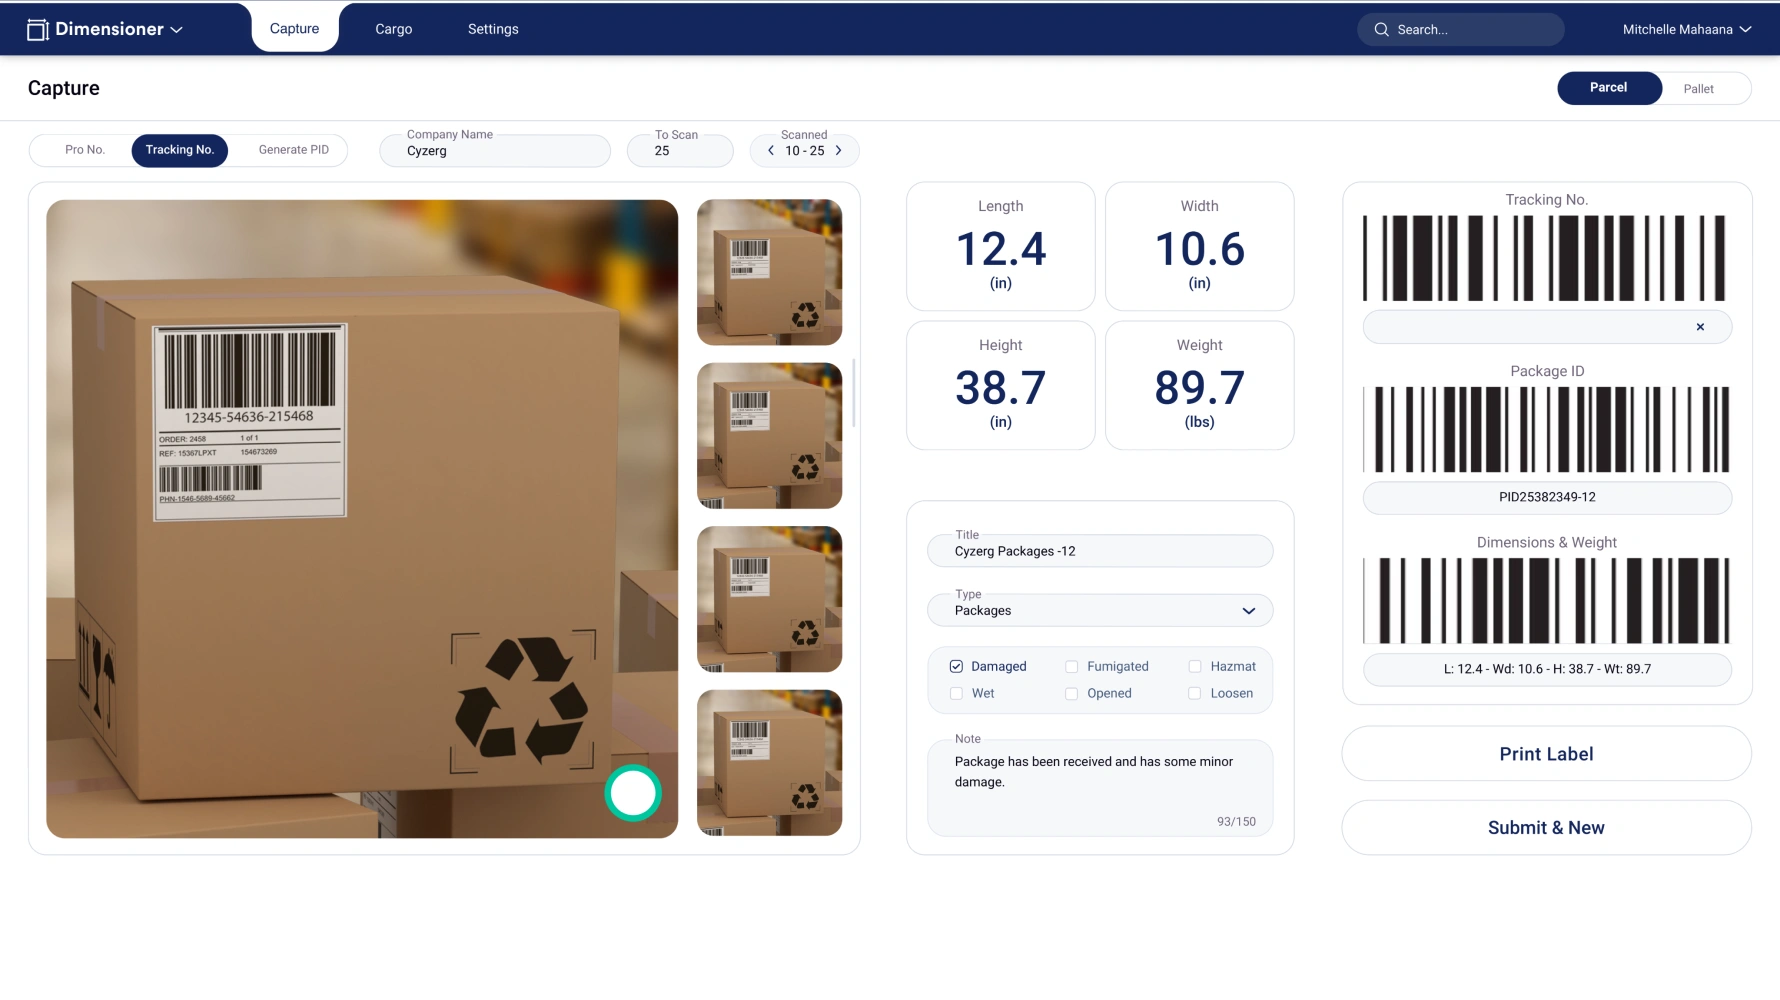The width and height of the screenshot is (1780, 1000).
Task: Select the first box thumbnail image
Action: coord(769,272)
